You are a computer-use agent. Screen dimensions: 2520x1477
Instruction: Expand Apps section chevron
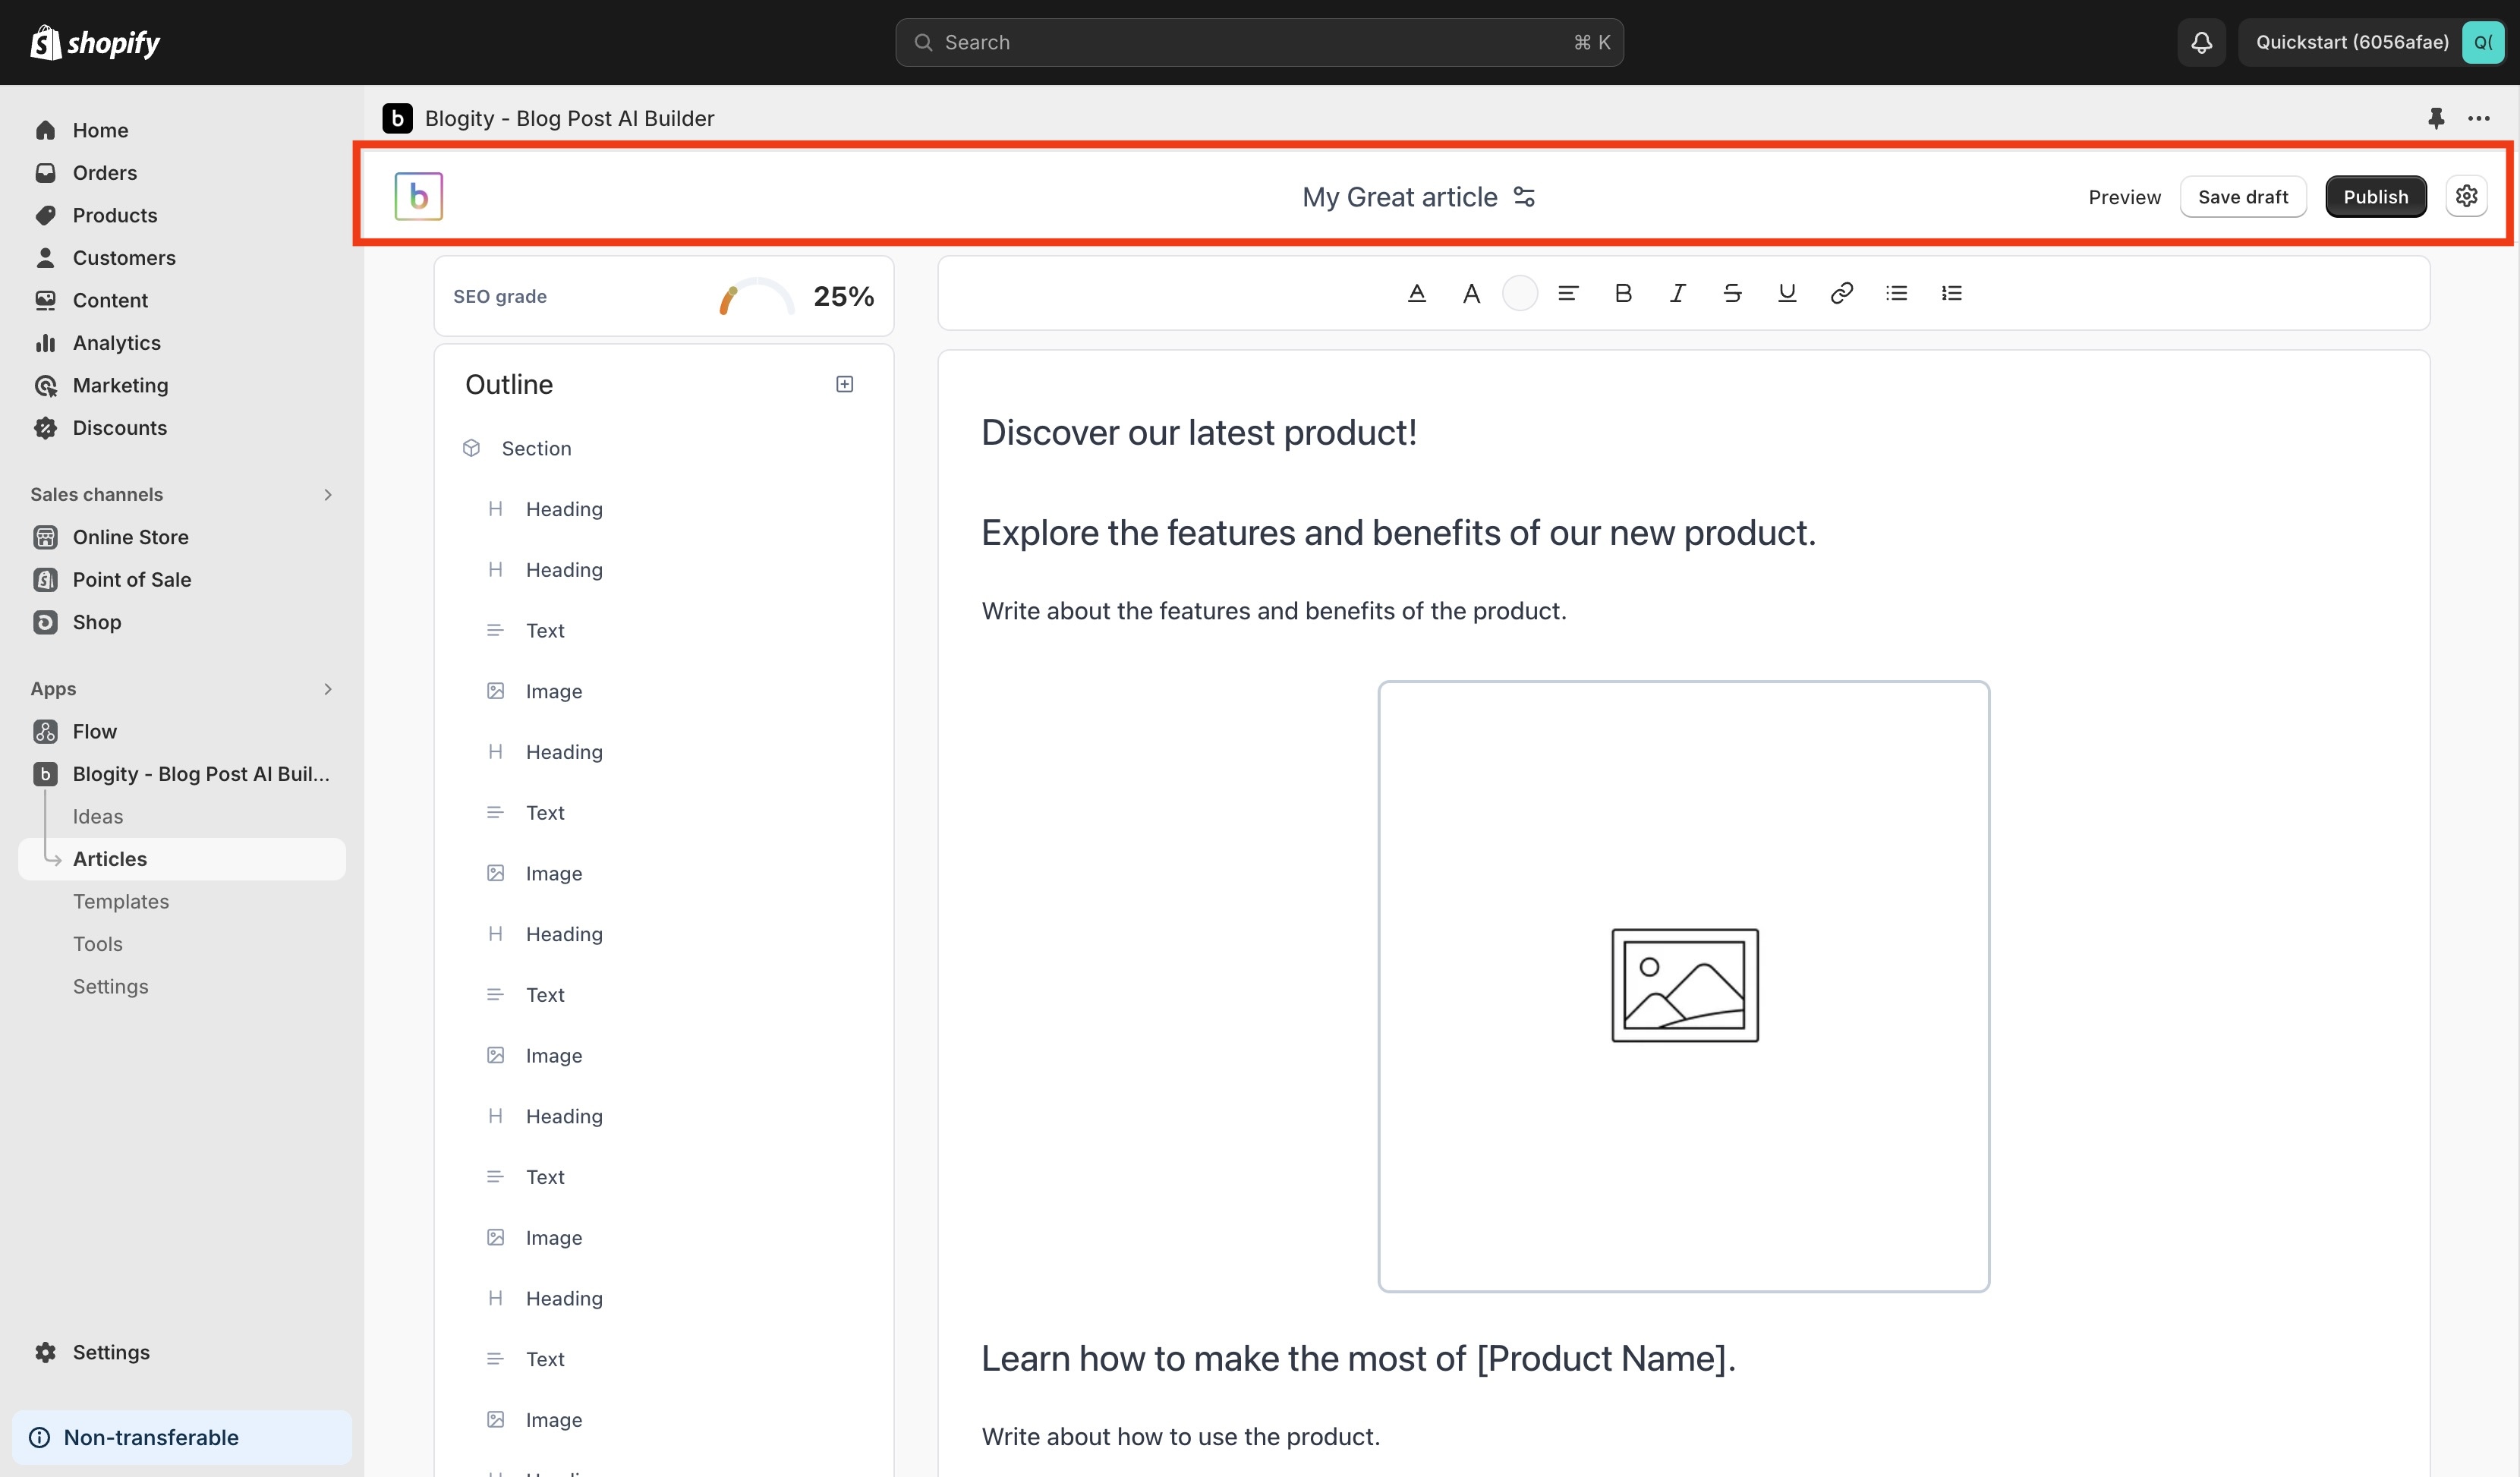tap(327, 689)
